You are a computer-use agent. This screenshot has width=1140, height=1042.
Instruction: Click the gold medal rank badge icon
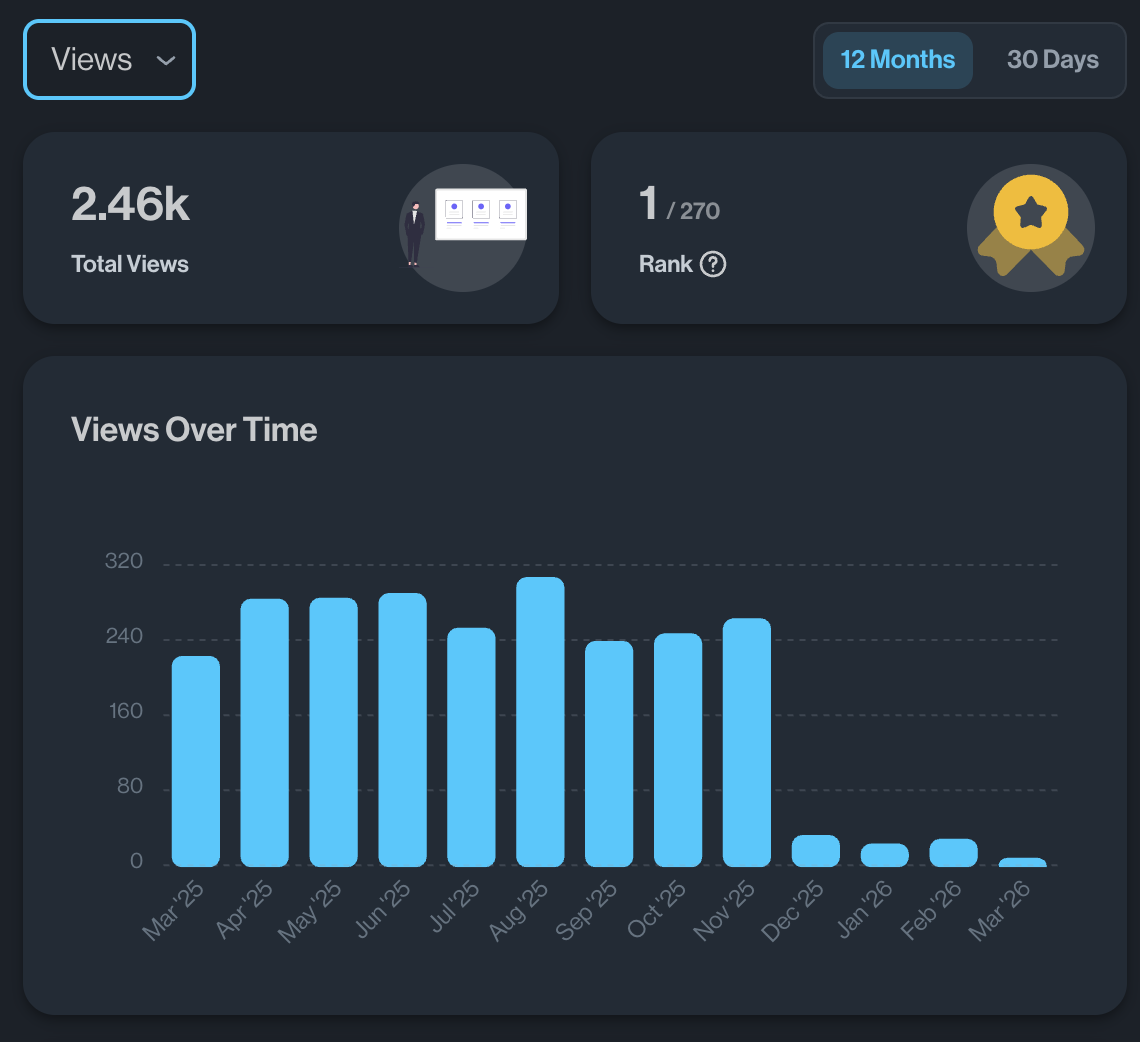pyautogui.click(x=1030, y=228)
